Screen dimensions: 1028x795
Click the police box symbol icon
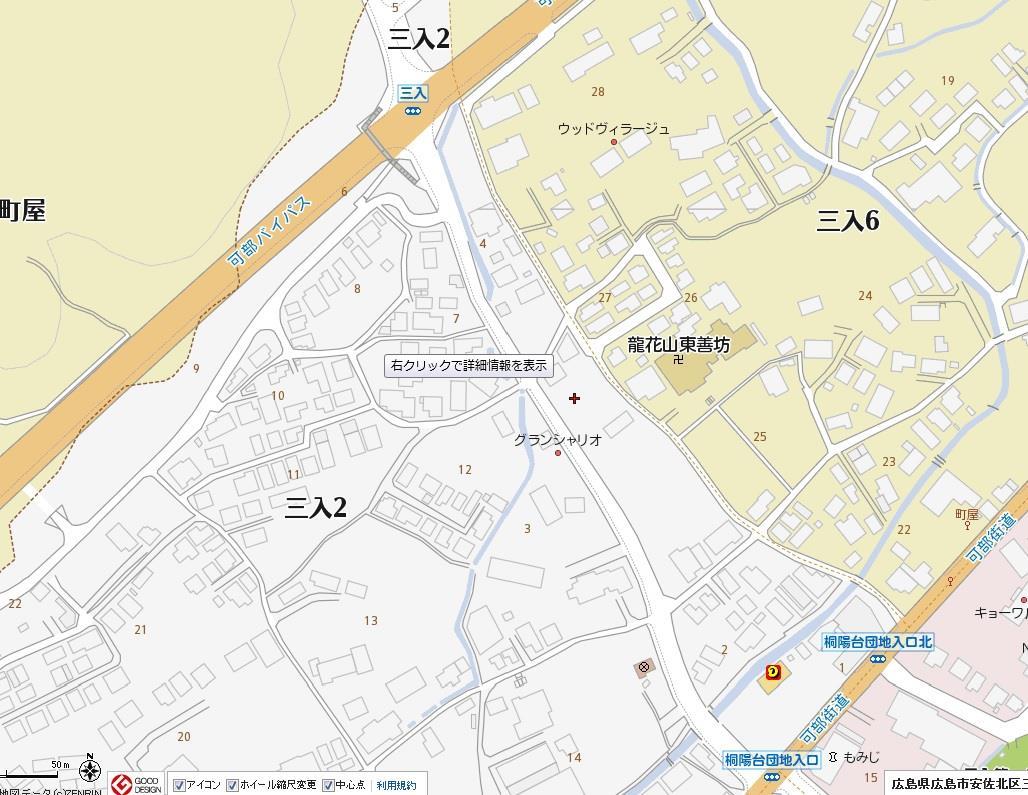pyautogui.click(x=644, y=668)
